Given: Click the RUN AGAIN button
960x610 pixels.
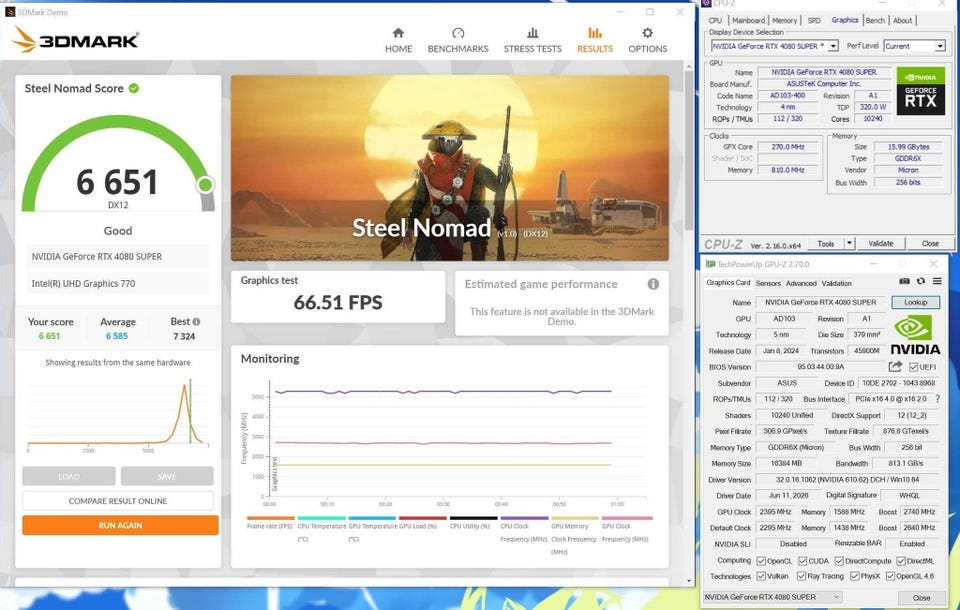Looking at the screenshot, I should [x=120, y=525].
